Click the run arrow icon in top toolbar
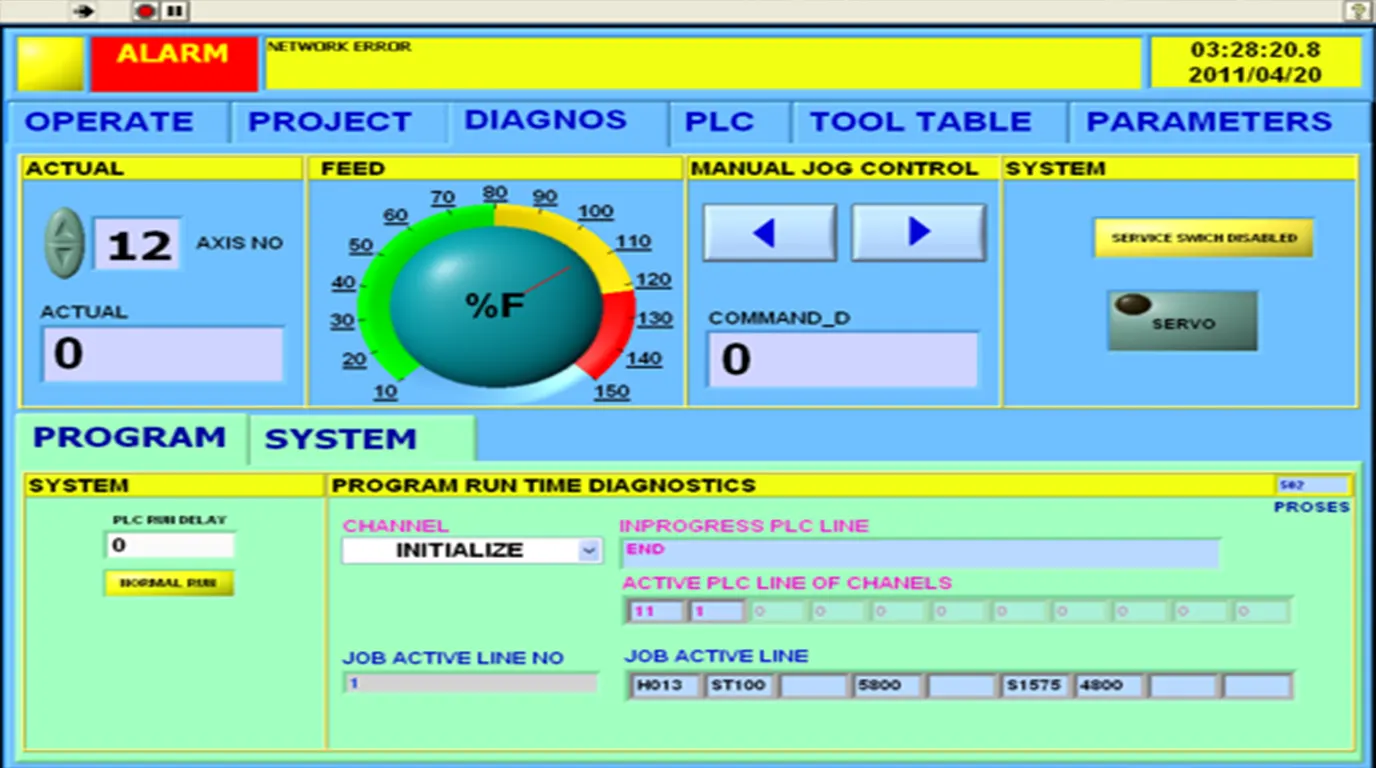This screenshot has height=768, width=1376. (x=85, y=11)
